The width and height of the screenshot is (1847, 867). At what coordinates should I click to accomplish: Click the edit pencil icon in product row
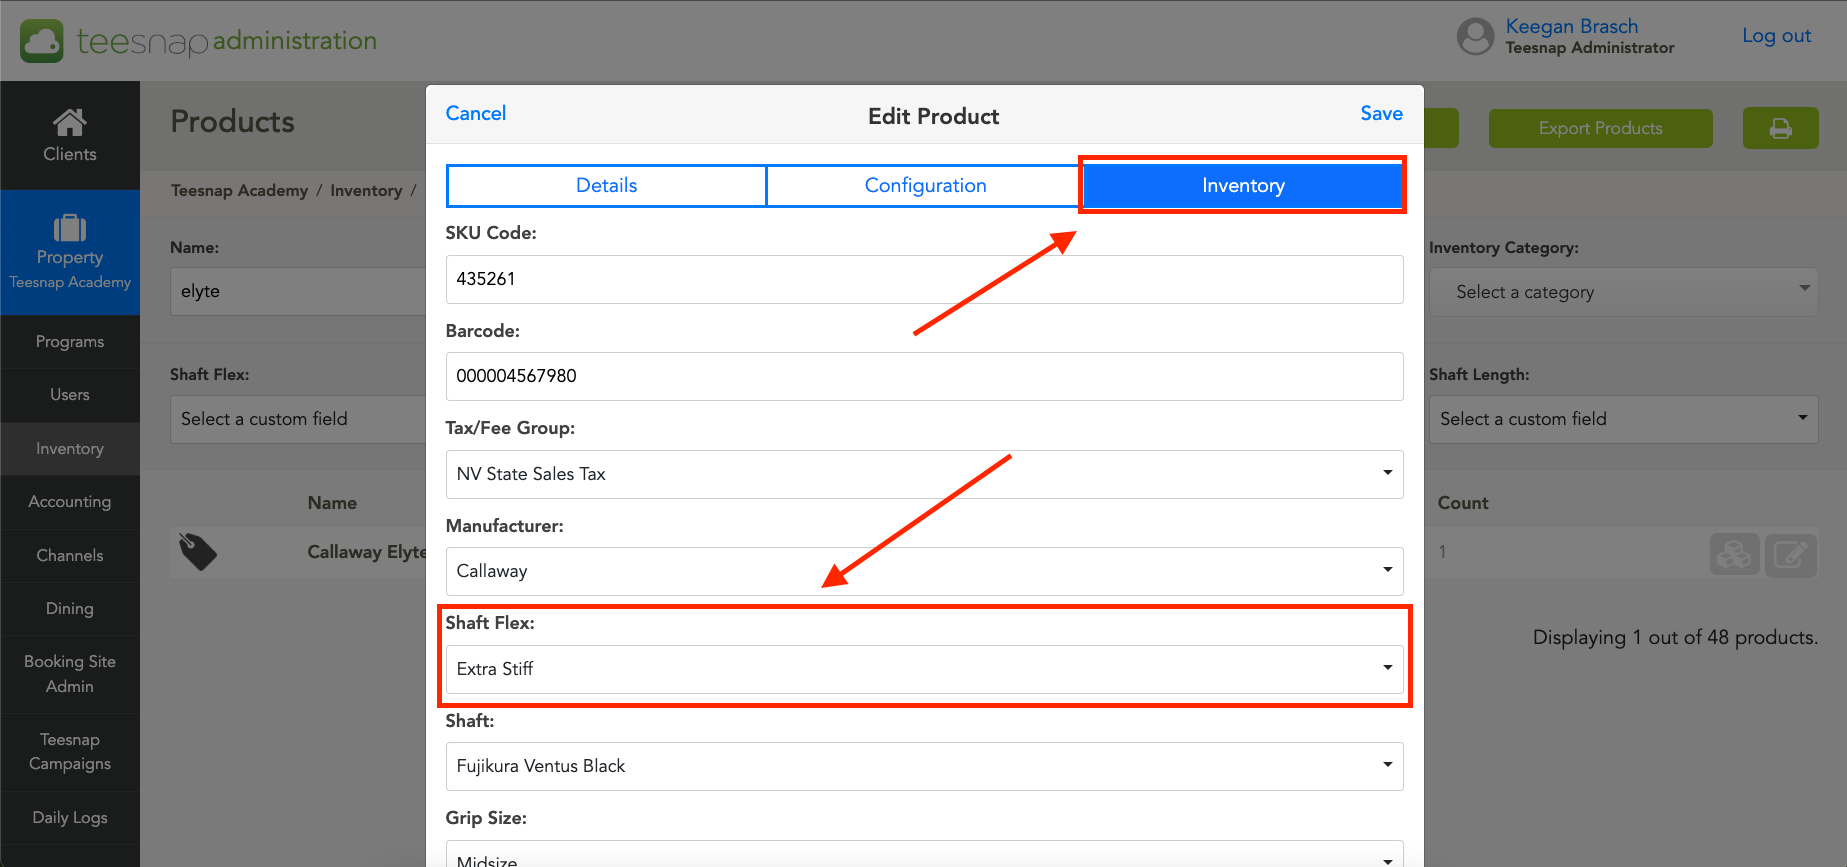[x=1790, y=554]
